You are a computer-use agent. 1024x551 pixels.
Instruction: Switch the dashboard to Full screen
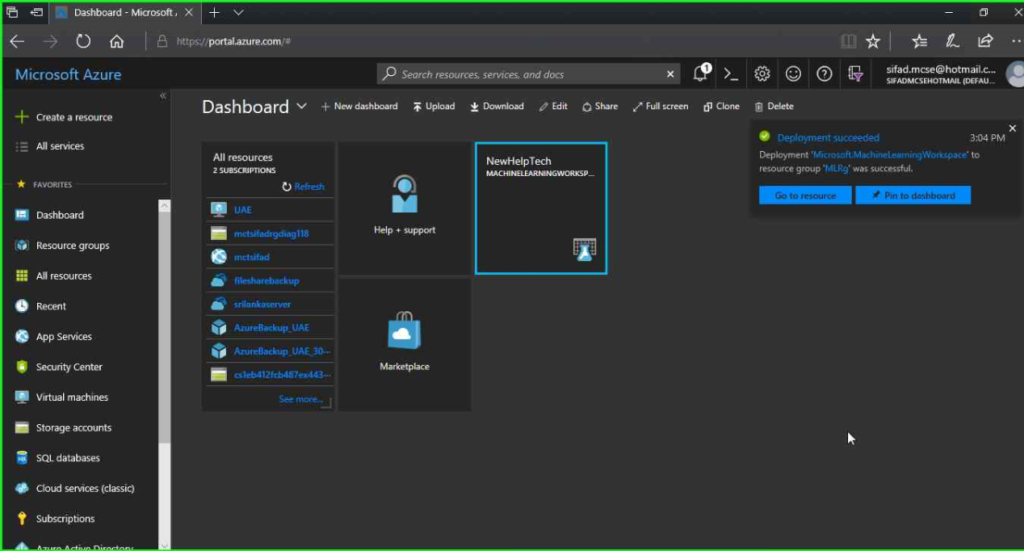click(660, 106)
